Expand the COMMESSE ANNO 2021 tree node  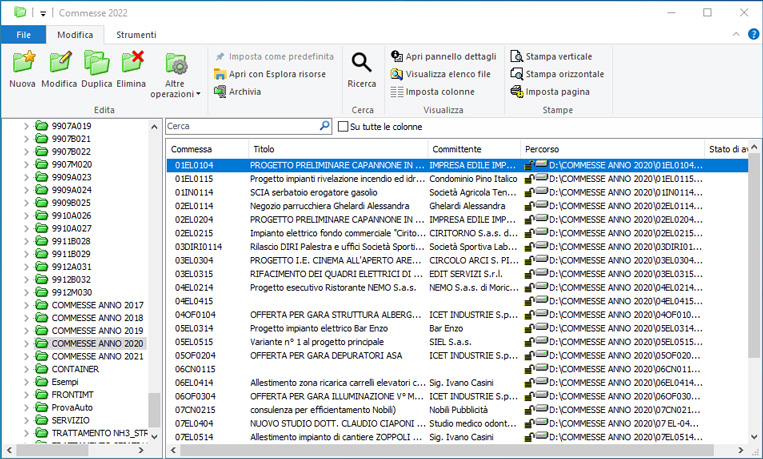click(x=26, y=356)
